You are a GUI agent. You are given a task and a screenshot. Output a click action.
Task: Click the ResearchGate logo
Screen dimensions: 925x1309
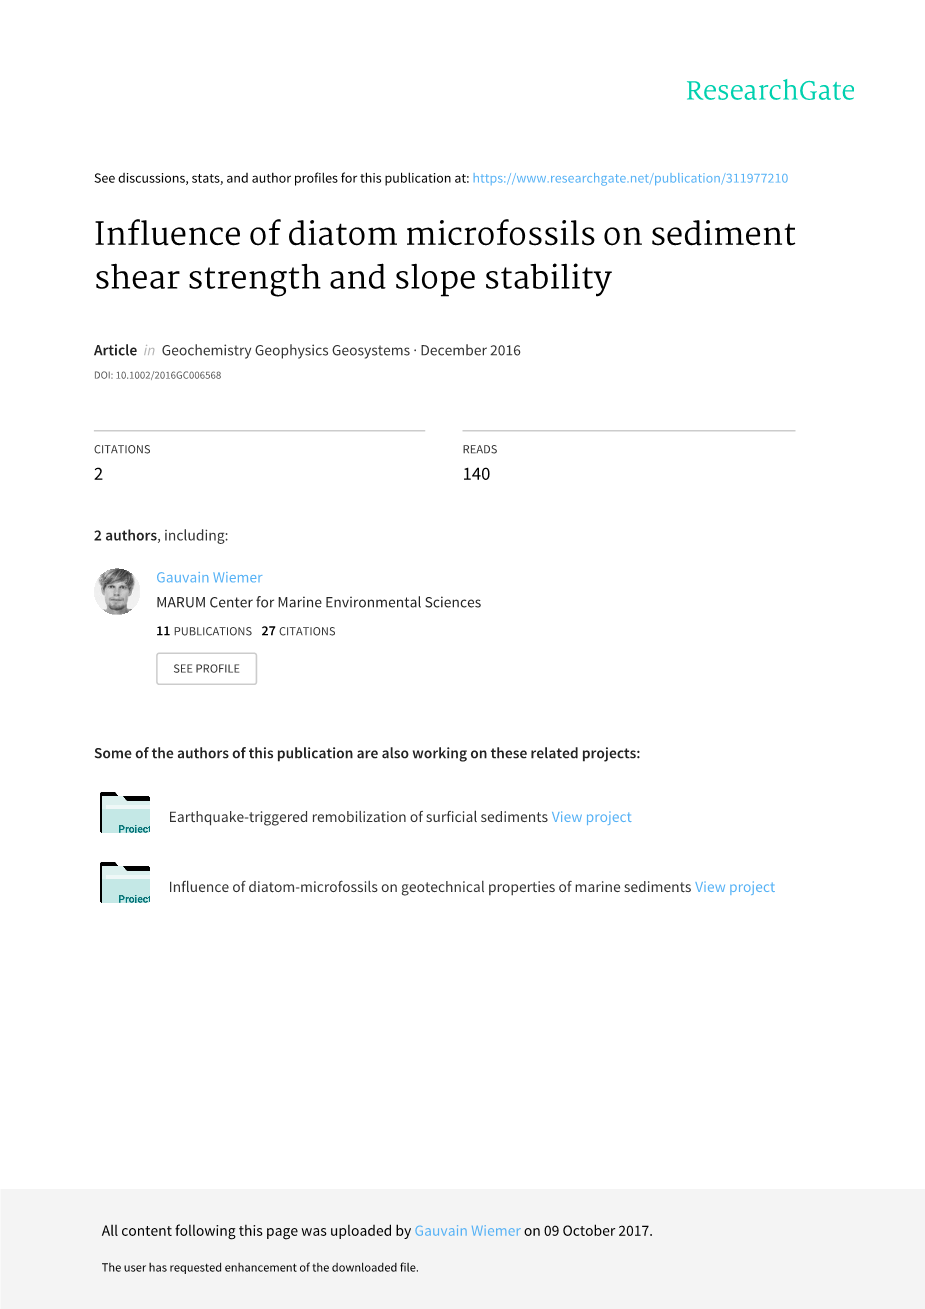[x=770, y=91]
